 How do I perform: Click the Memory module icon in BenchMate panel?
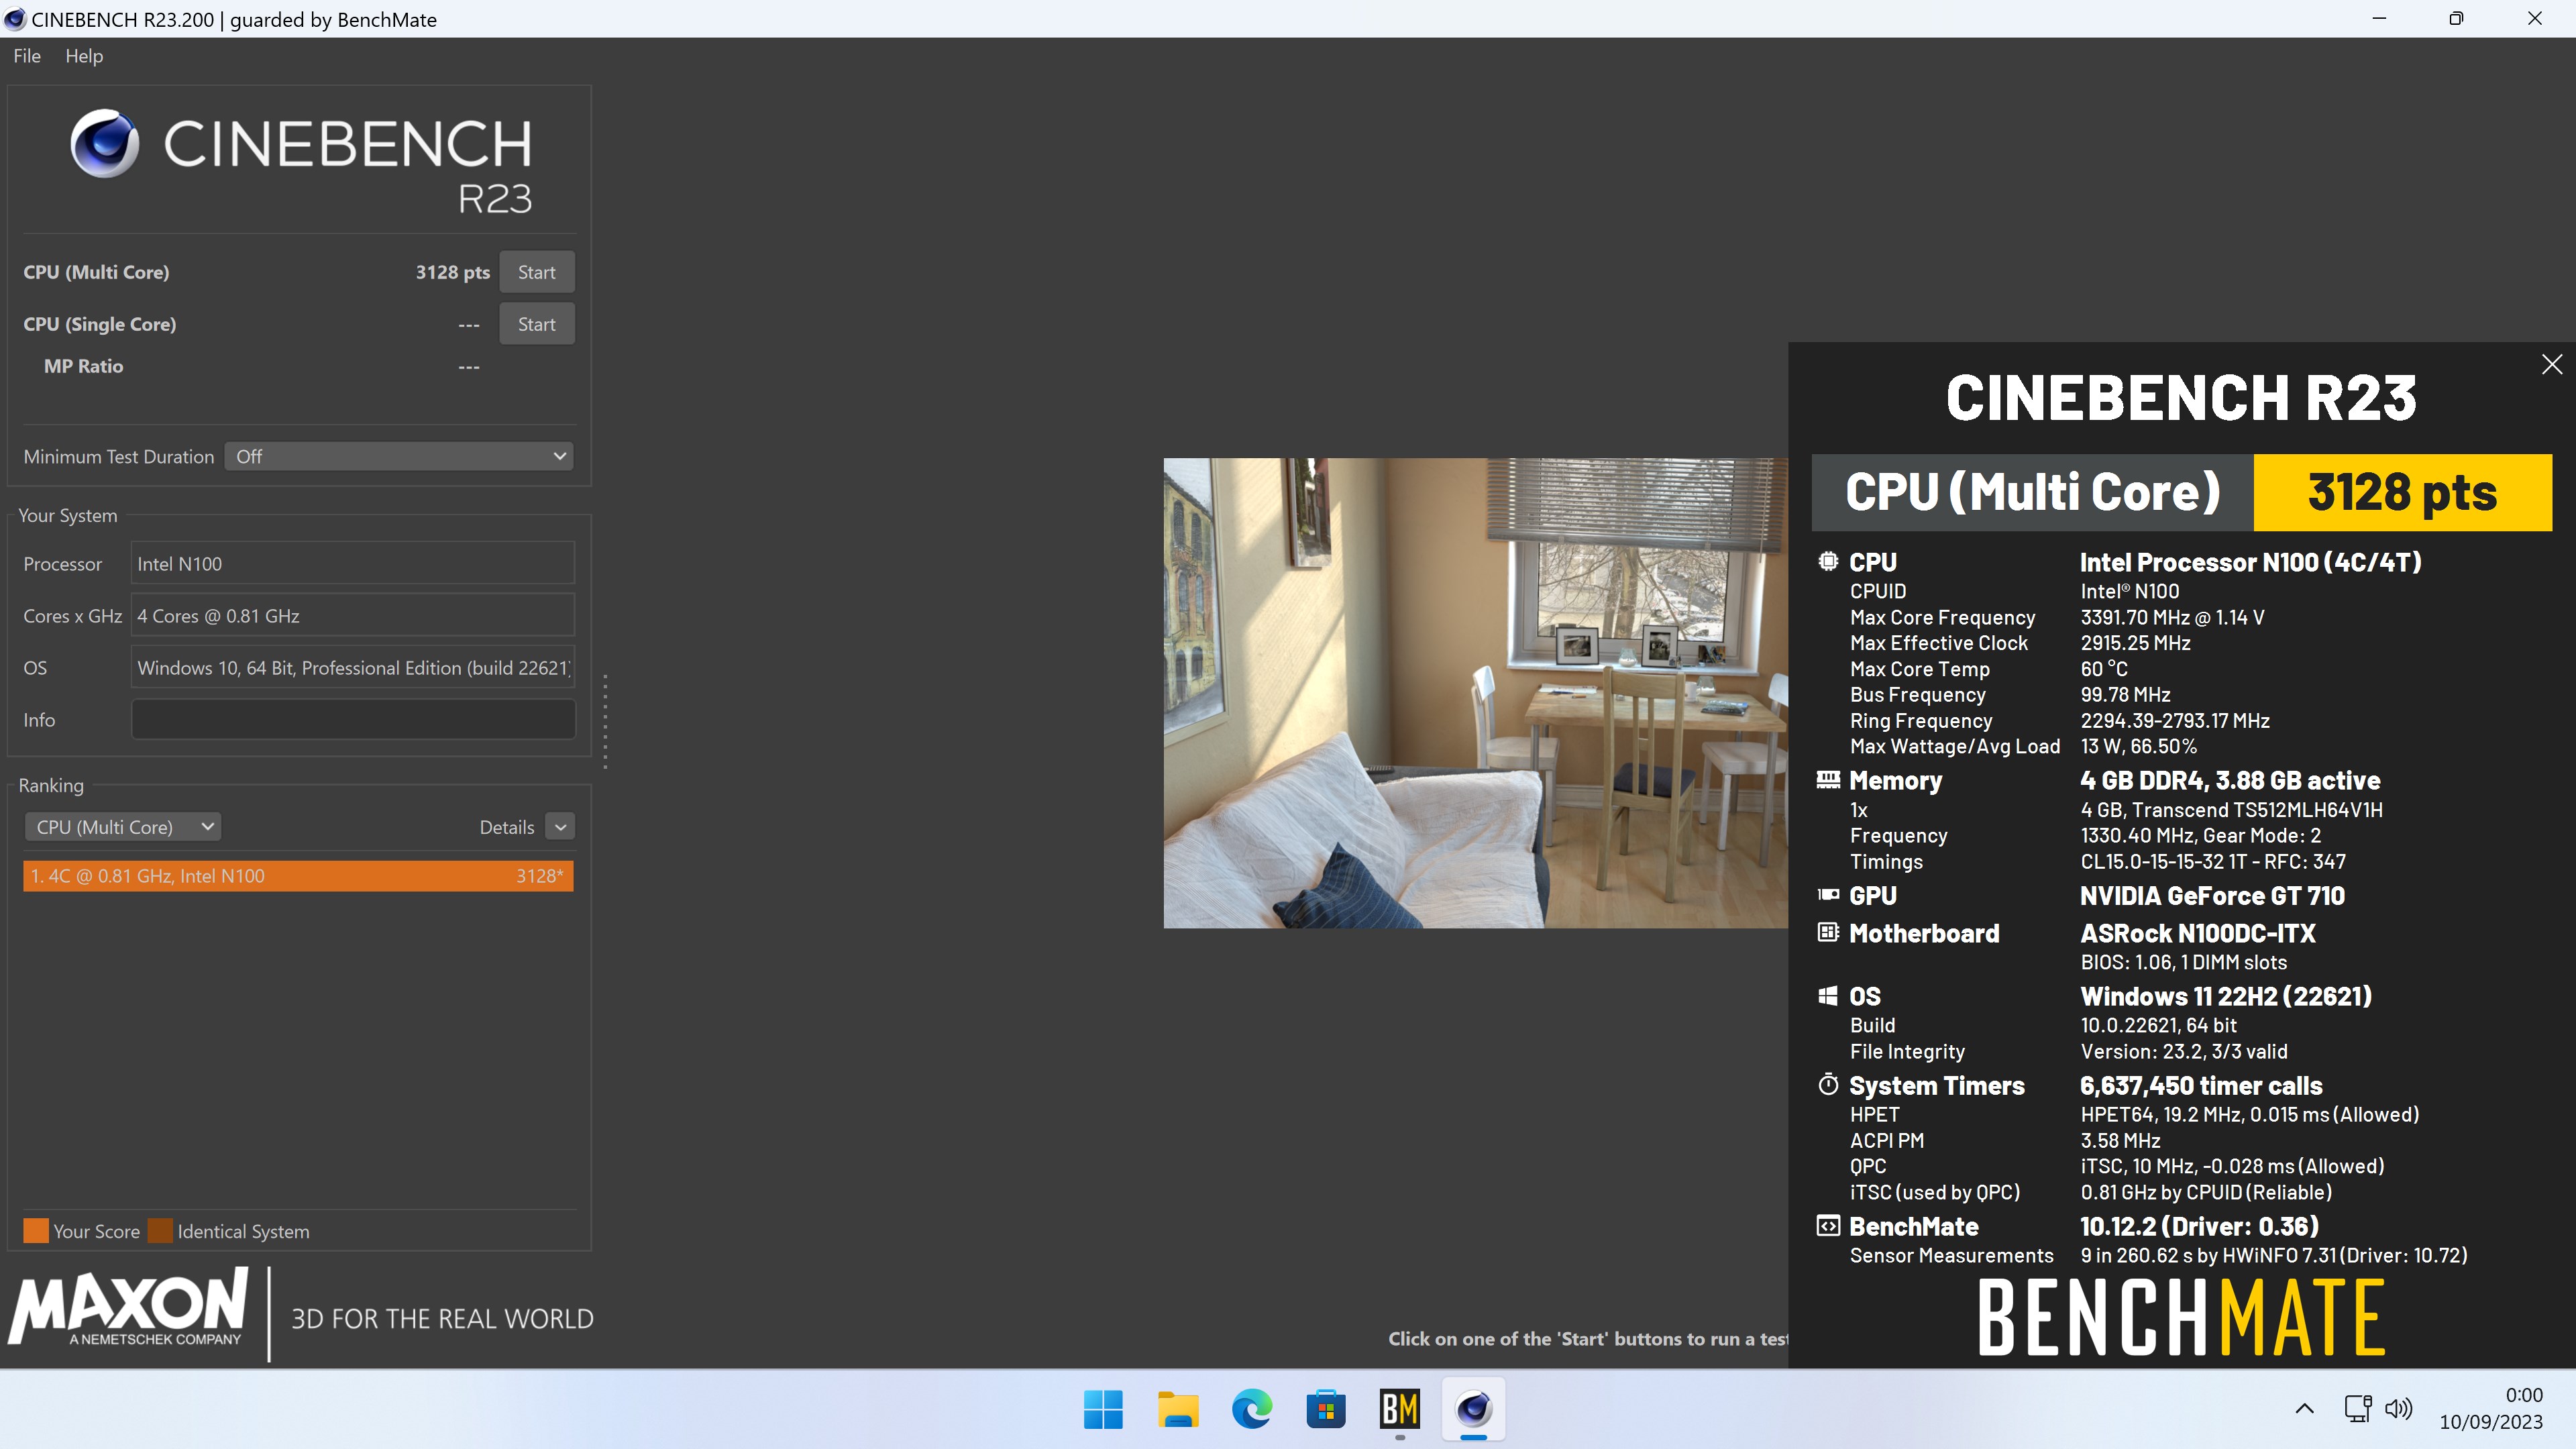click(1828, 780)
